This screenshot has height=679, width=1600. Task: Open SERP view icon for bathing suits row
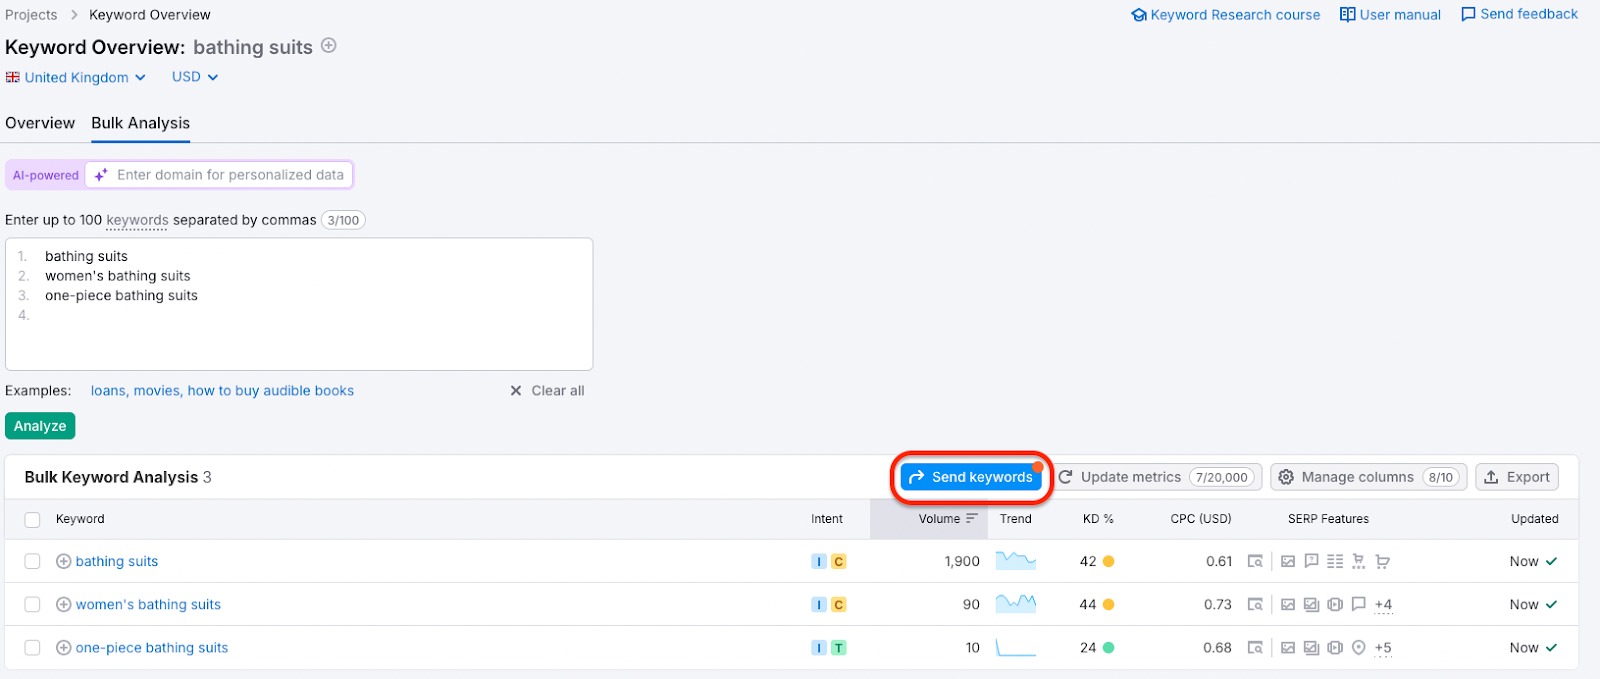1255,562
